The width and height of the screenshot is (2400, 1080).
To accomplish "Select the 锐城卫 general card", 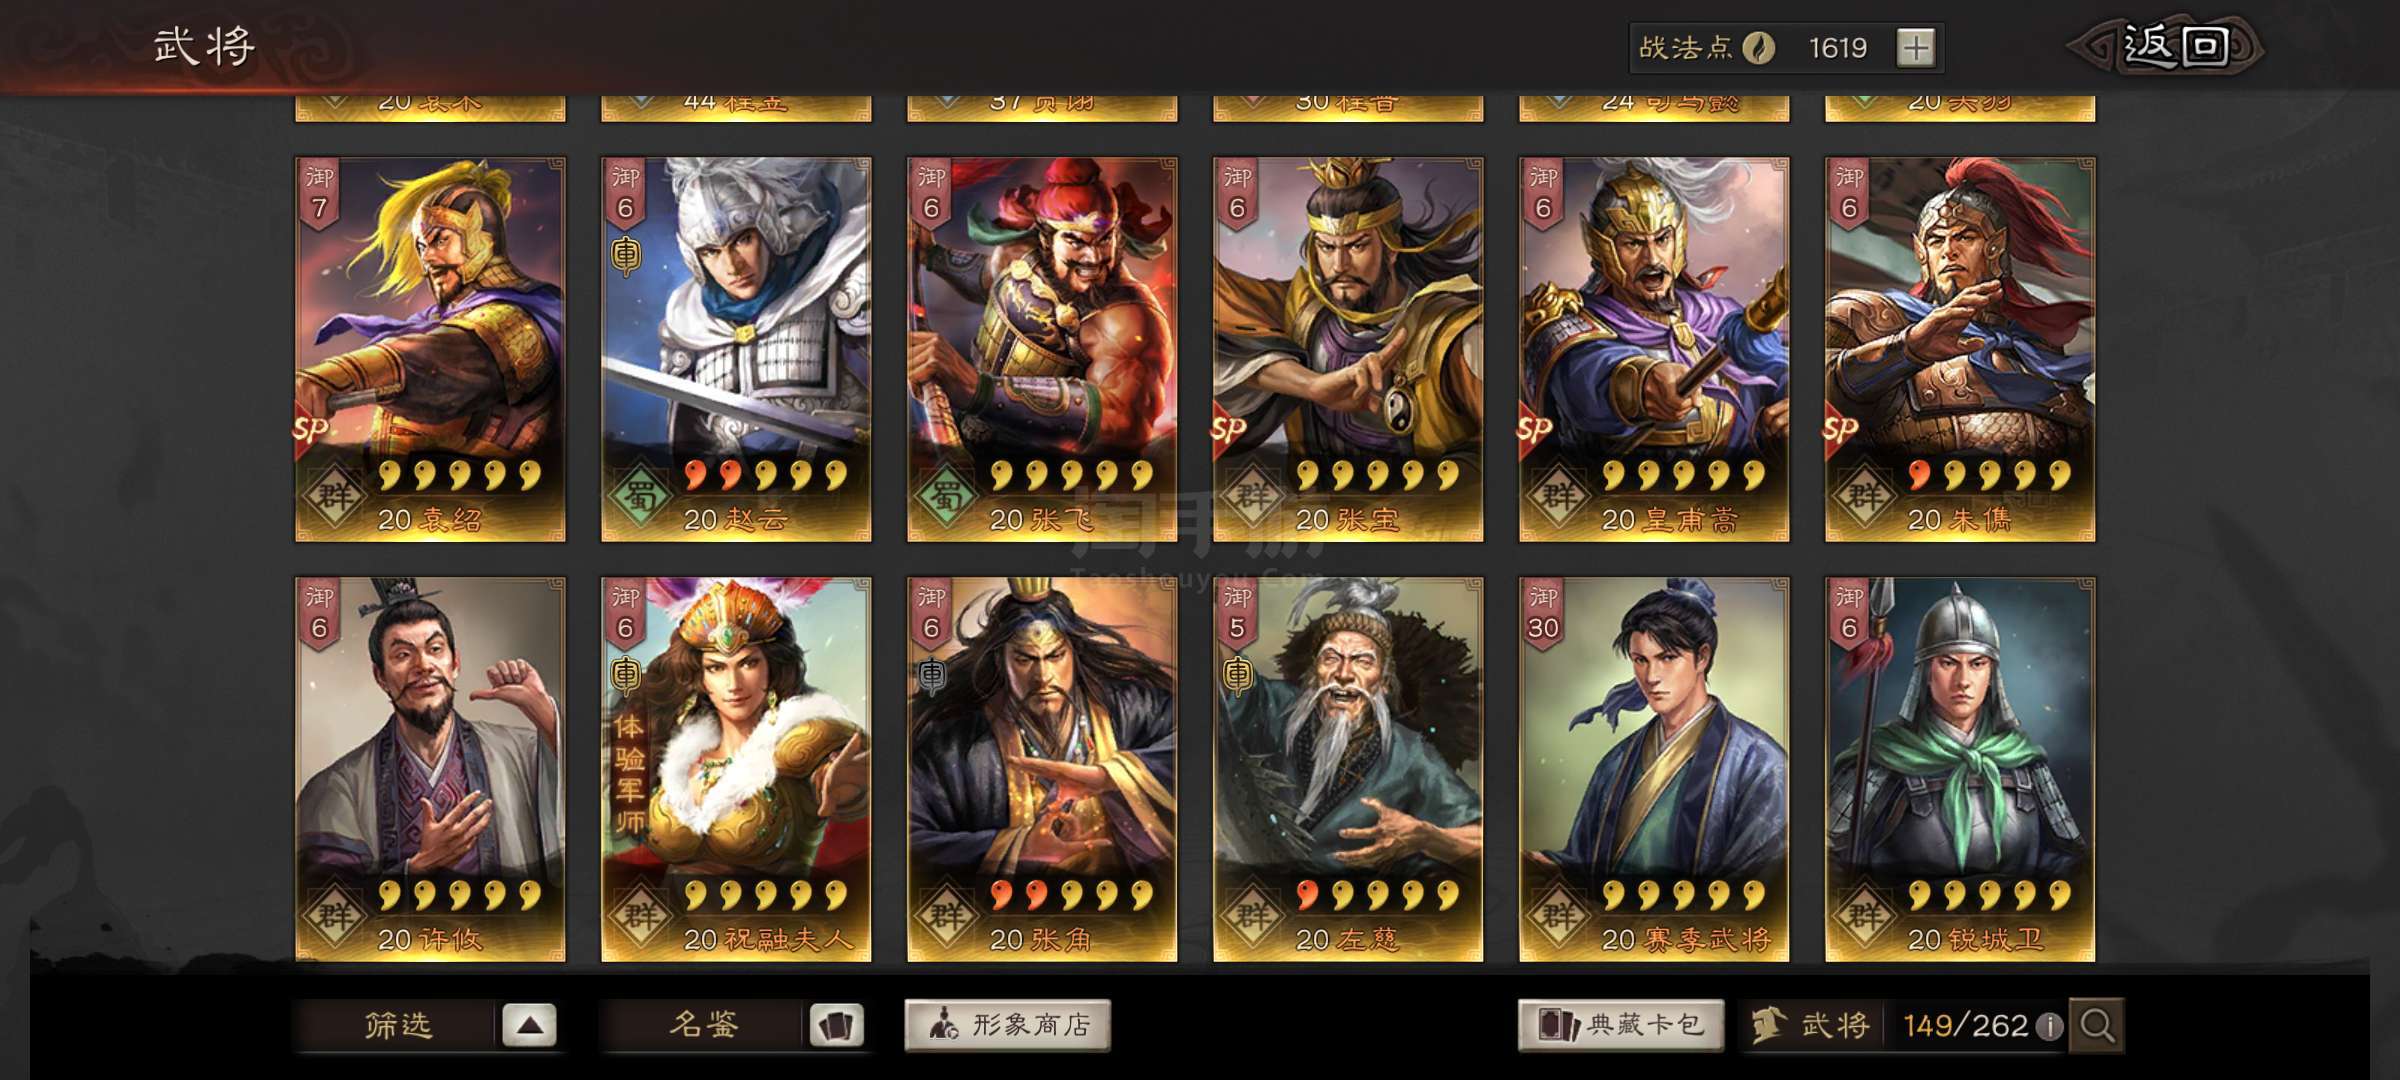I will tap(1960, 770).
